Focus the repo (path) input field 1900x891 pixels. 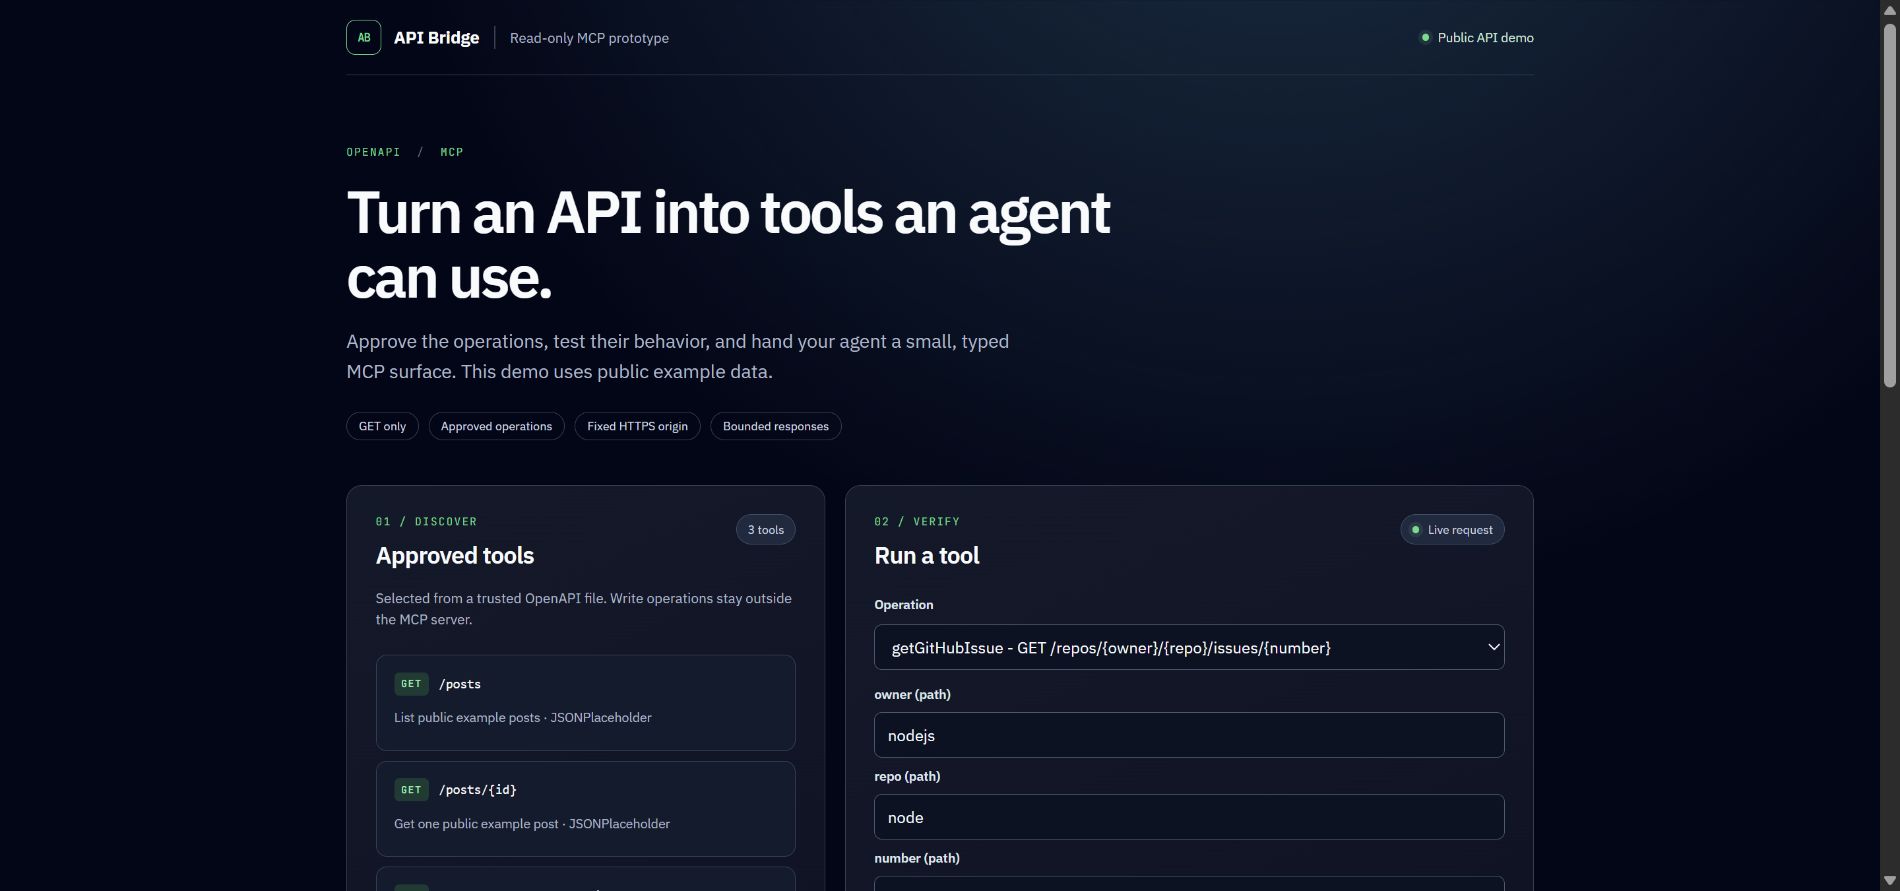click(x=1189, y=817)
